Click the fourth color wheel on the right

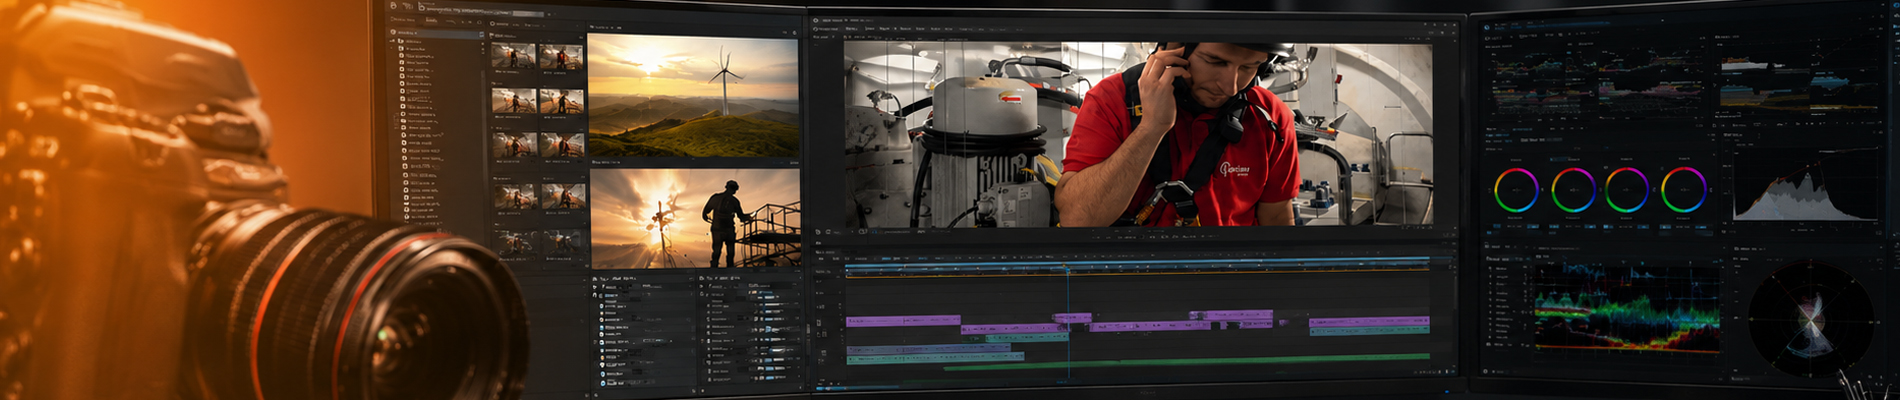click(1683, 190)
